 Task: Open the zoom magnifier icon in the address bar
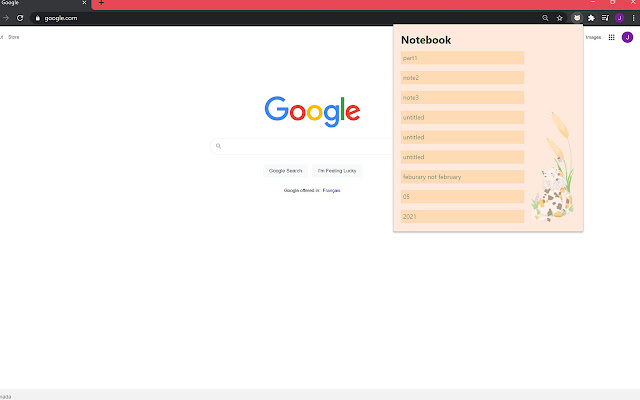[545, 18]
